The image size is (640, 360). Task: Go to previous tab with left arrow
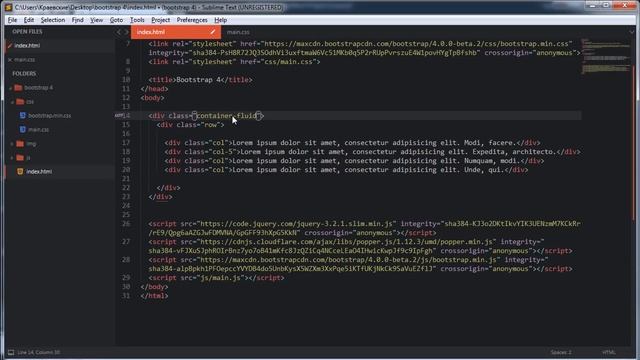point(119,32)
